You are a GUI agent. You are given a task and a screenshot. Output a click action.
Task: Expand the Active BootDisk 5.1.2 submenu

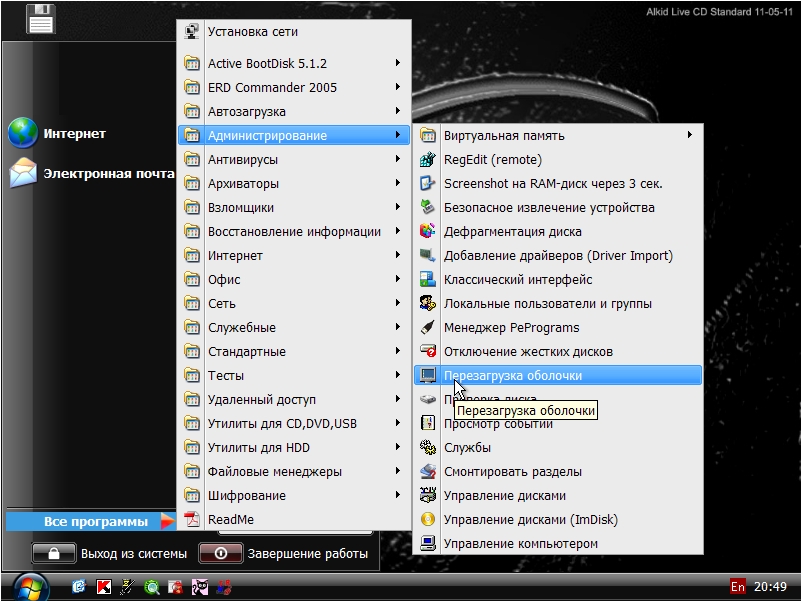294,63
